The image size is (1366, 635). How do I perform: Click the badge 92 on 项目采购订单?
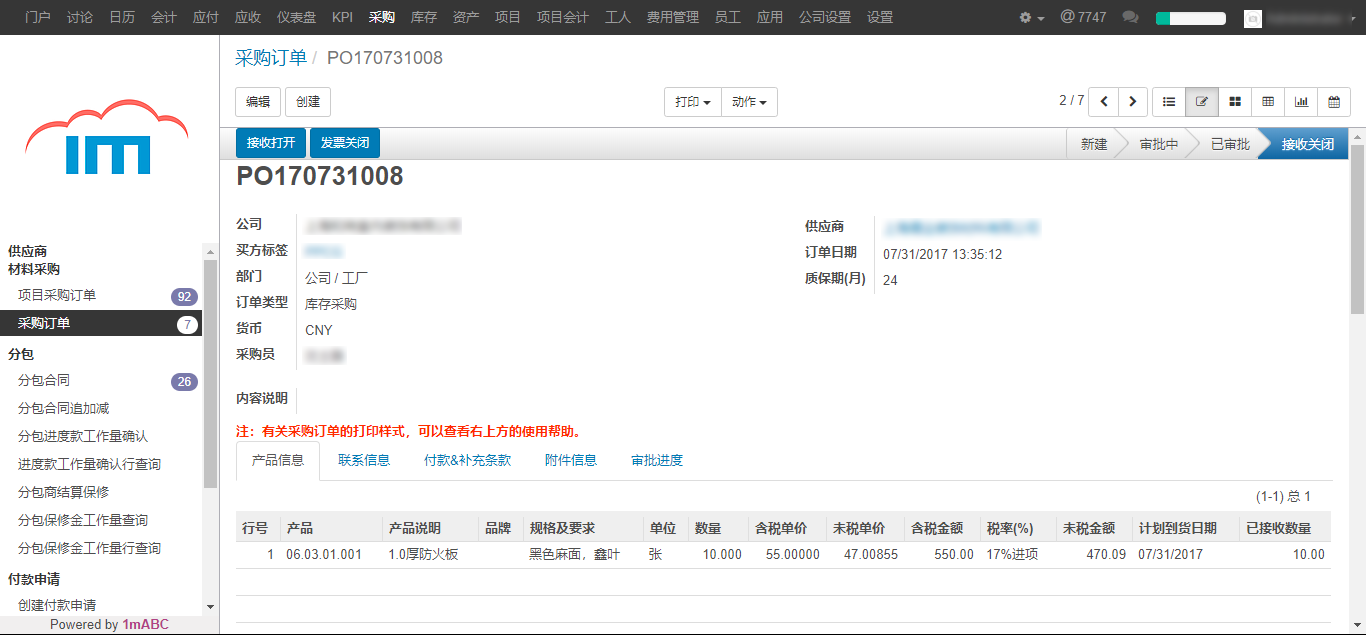click(x=184, y=297)
